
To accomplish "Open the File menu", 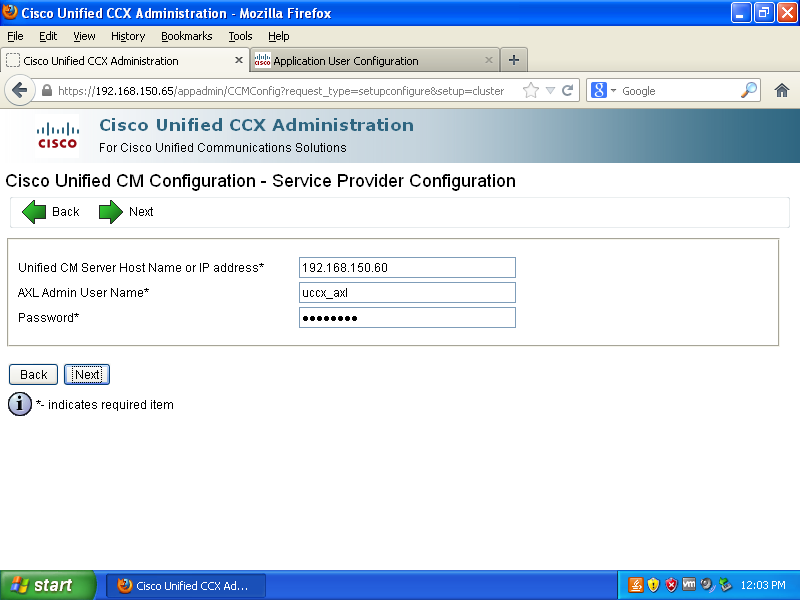I will coord(15,36).
